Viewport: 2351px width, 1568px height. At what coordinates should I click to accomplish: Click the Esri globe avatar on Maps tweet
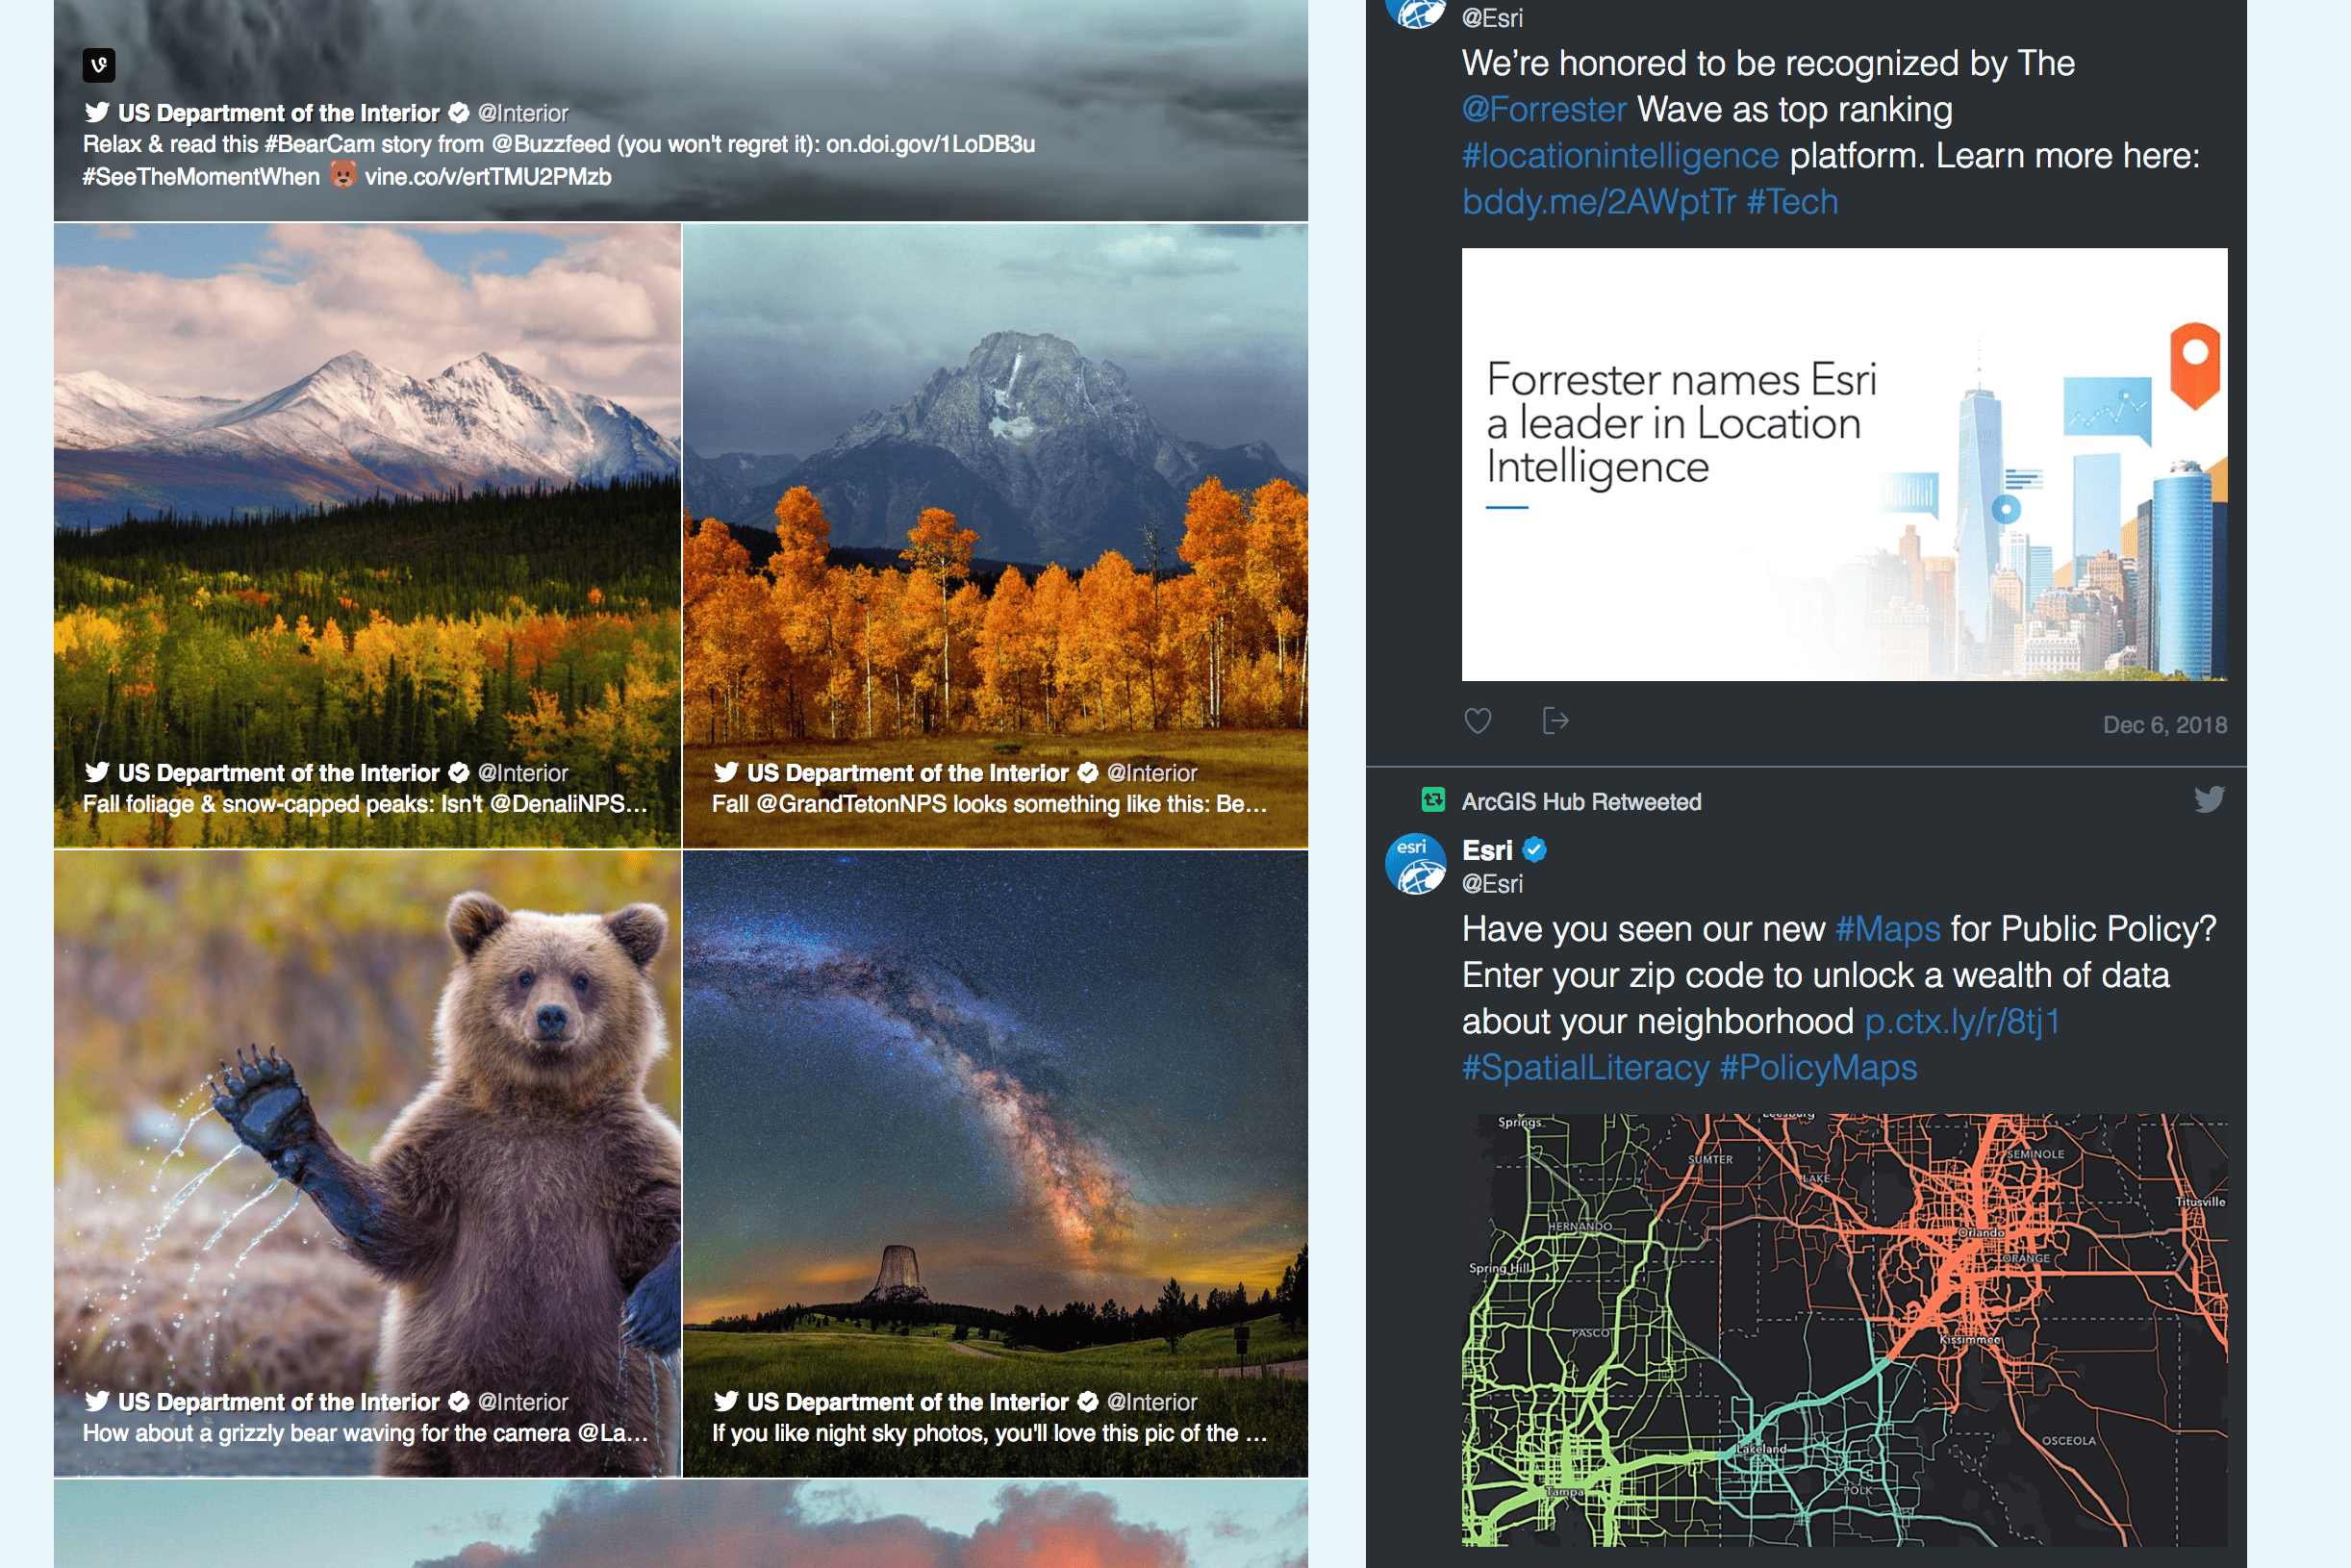tap(1415, 864)
